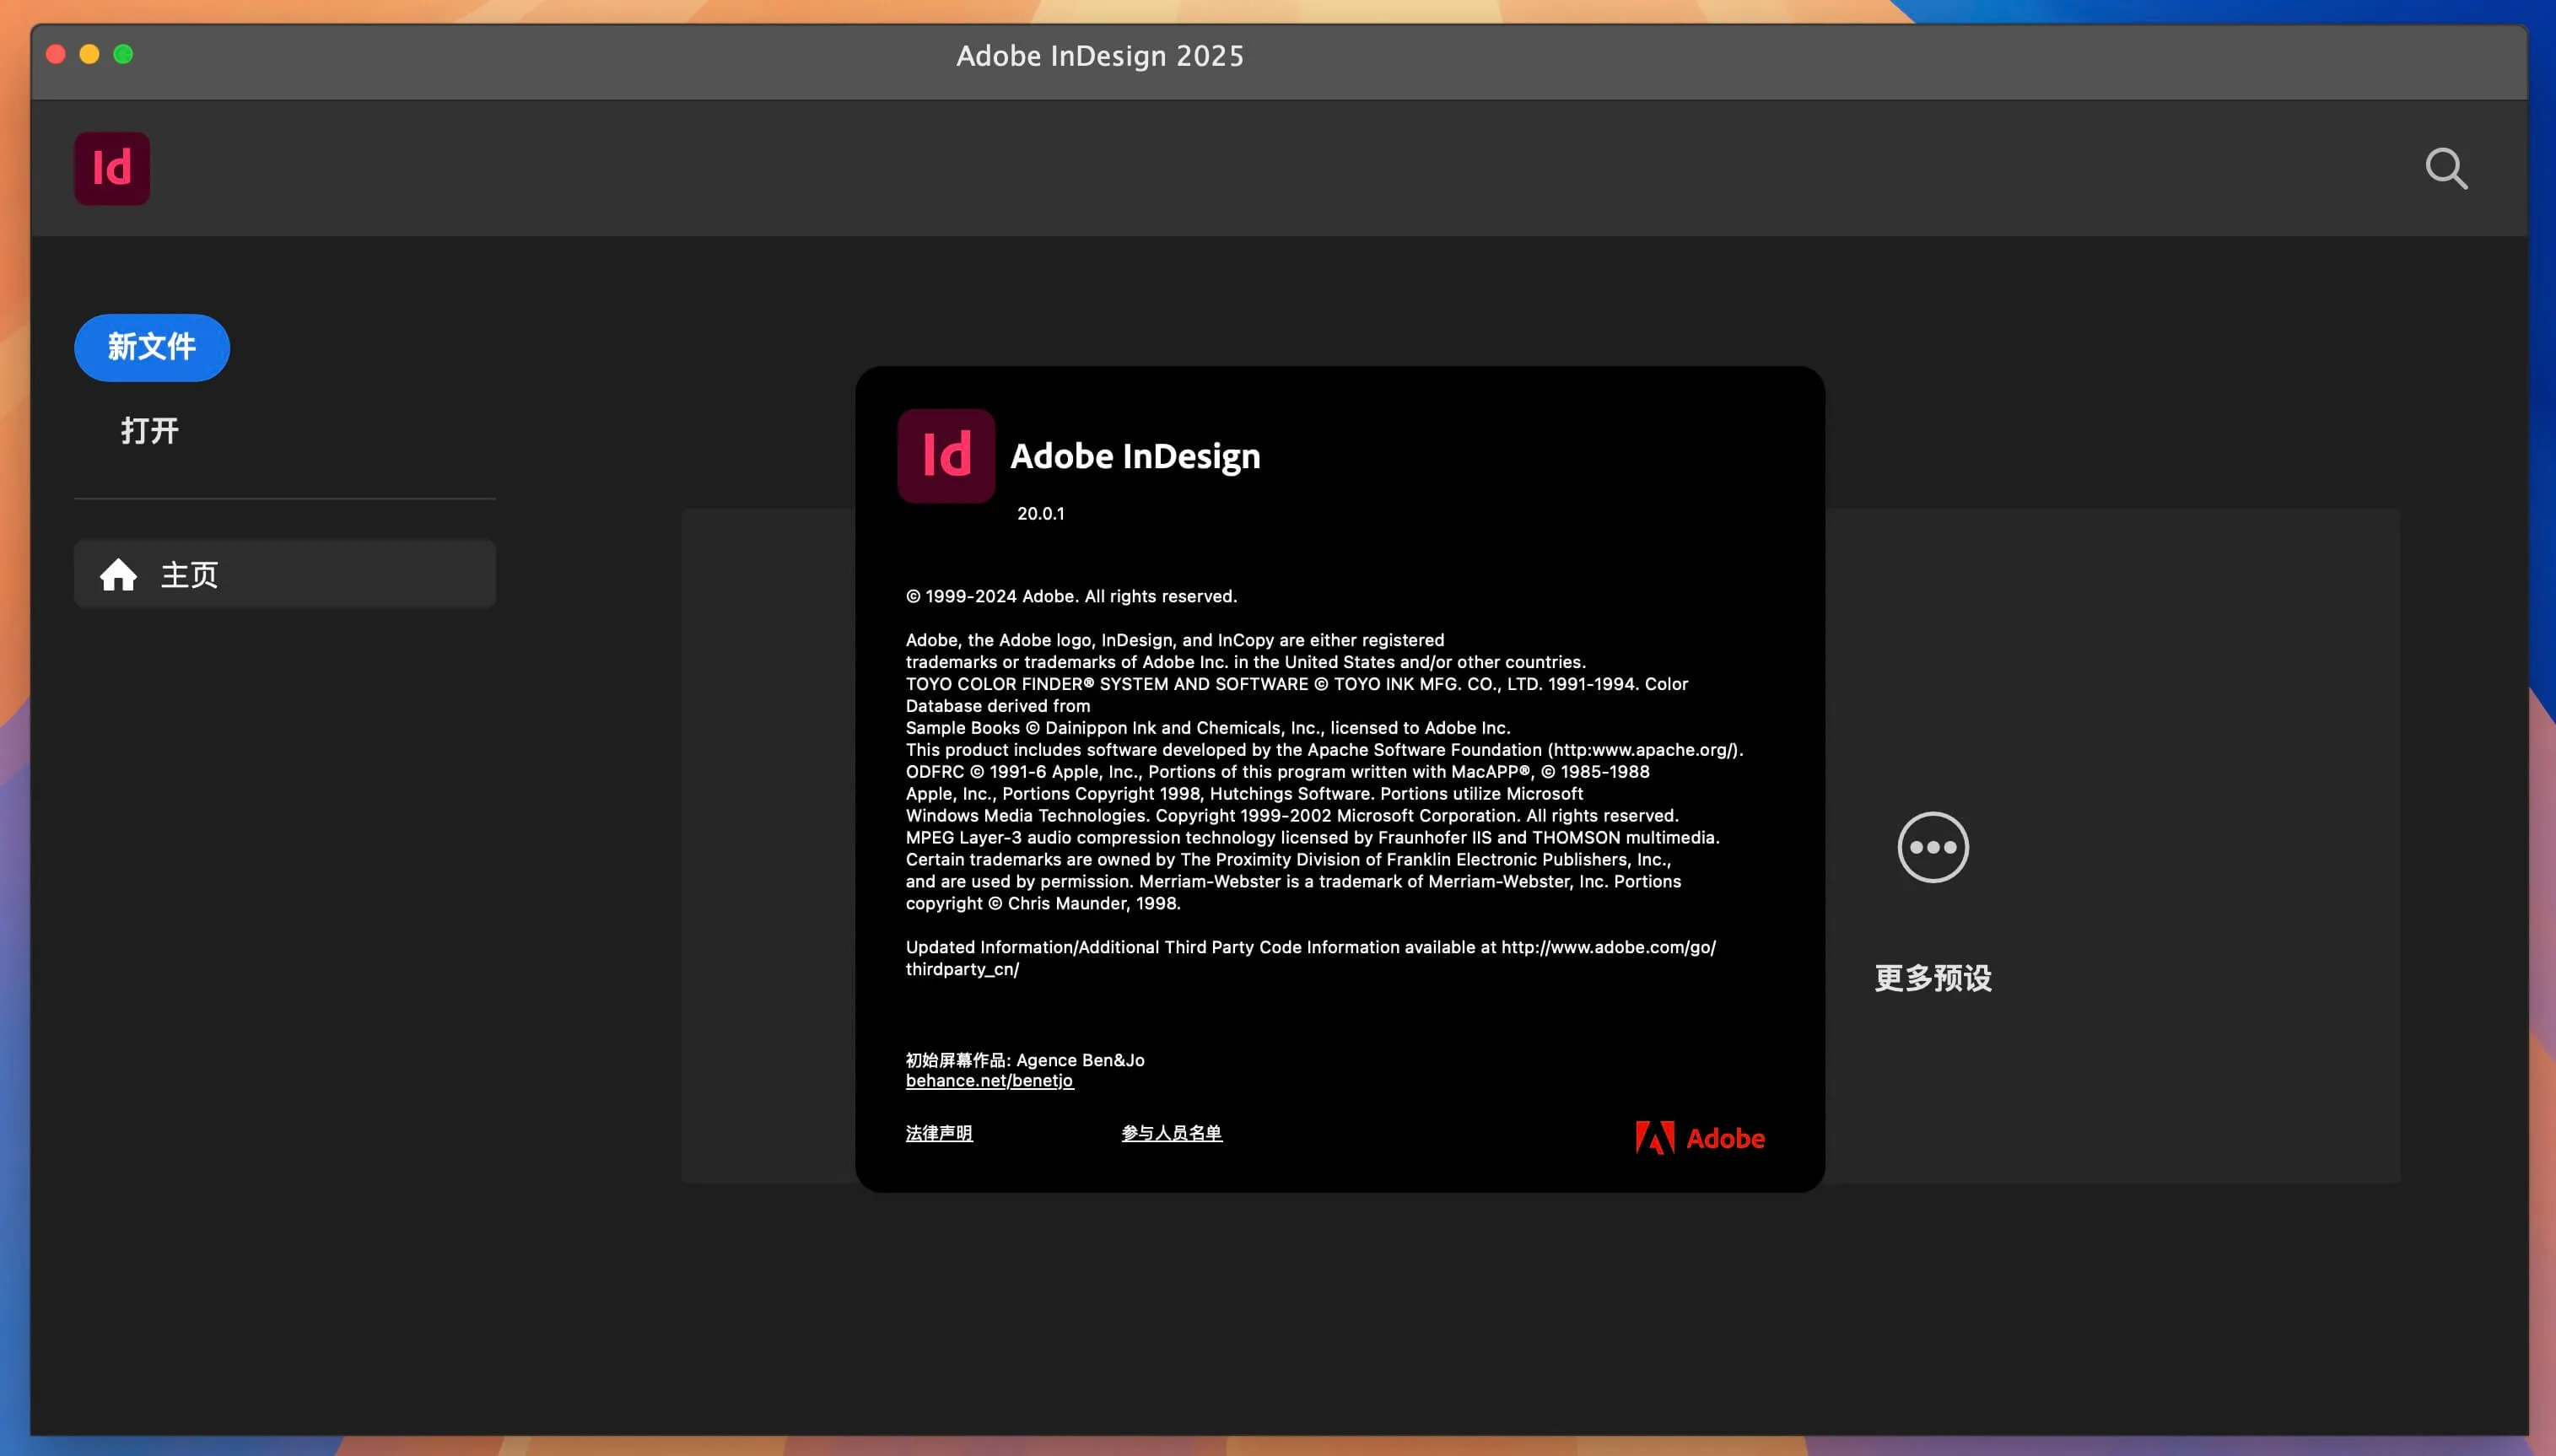This screenshot has height=1456, width=2556.
Task: Click the 初始屏幕作品: Agence Ben&Jo text
Action: tap(1025, 1060)
